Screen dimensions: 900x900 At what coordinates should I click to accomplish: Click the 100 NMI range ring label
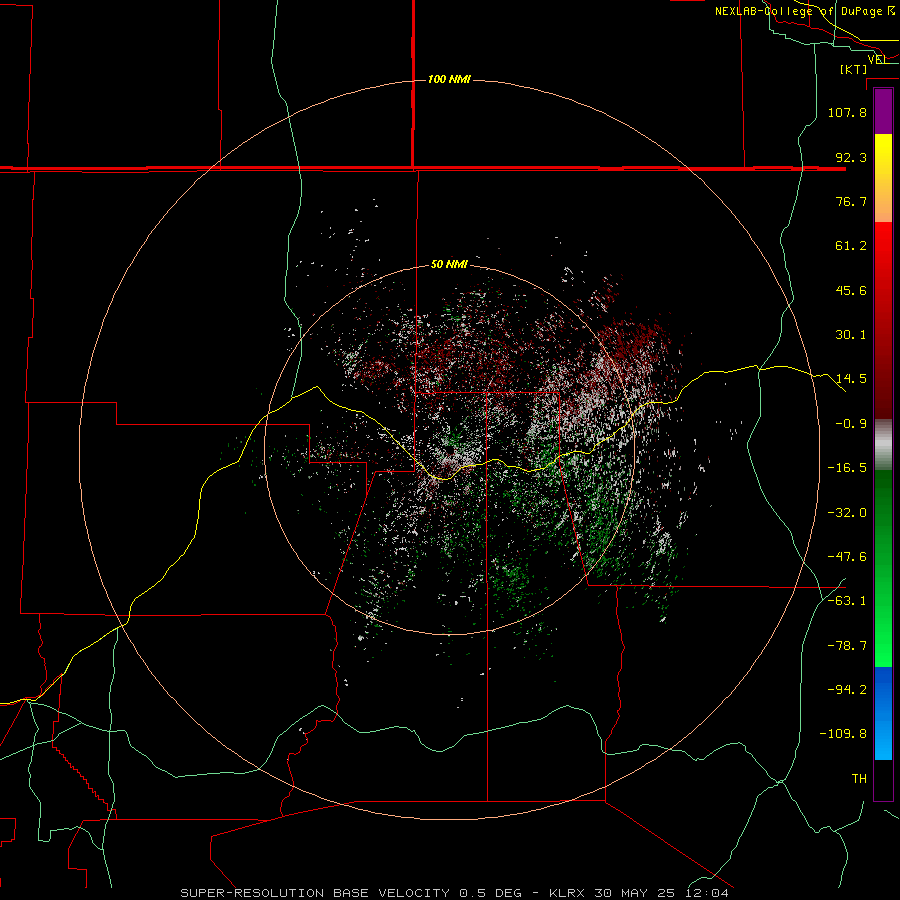(x=449, y=79)
